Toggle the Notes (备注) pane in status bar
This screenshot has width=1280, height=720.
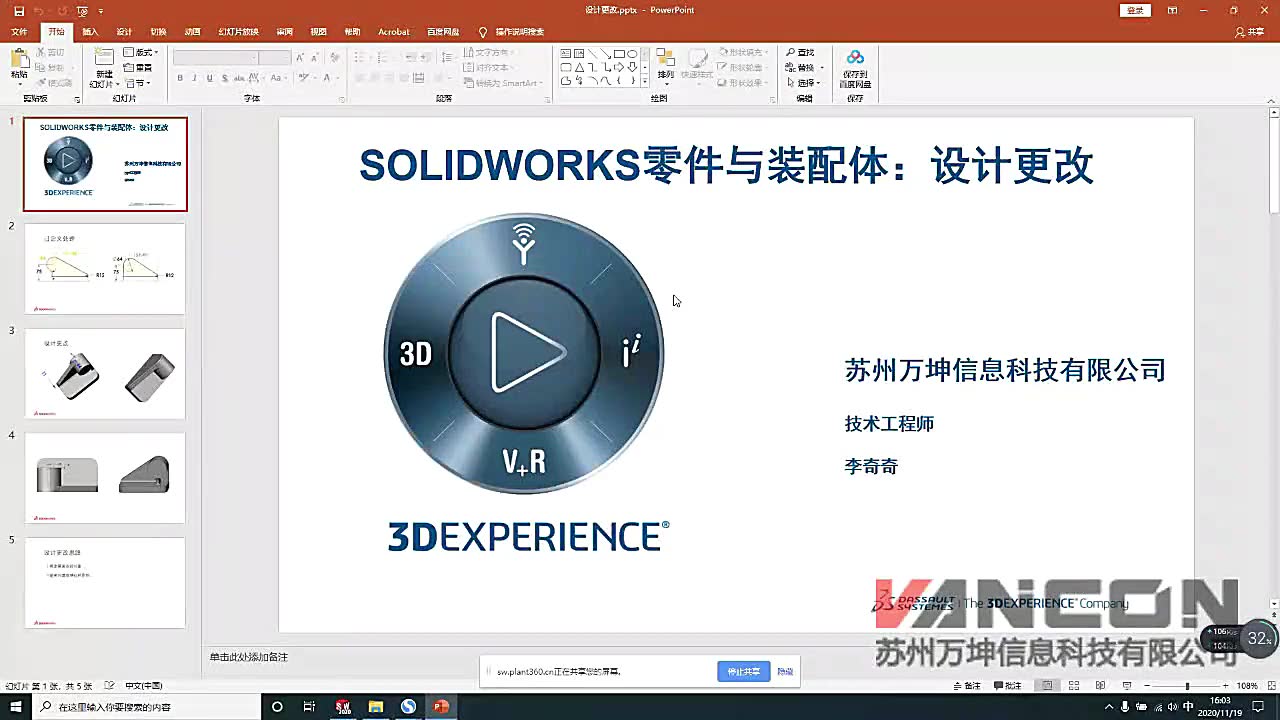(968, 687)
